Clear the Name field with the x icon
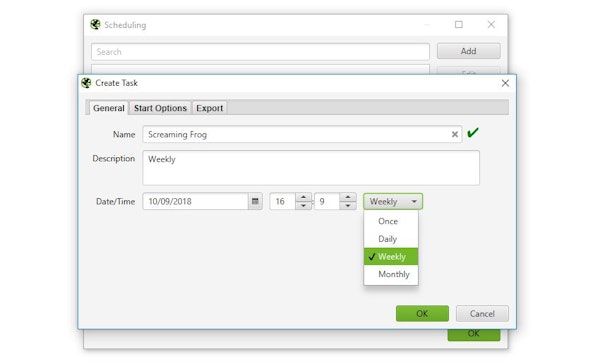Screen dimensions: 600x364 [x=455, y=134]
